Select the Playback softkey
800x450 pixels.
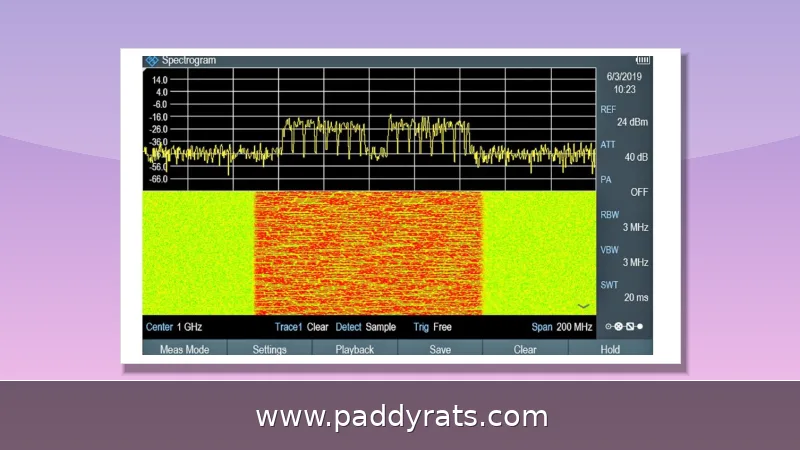tap(355, 349)
